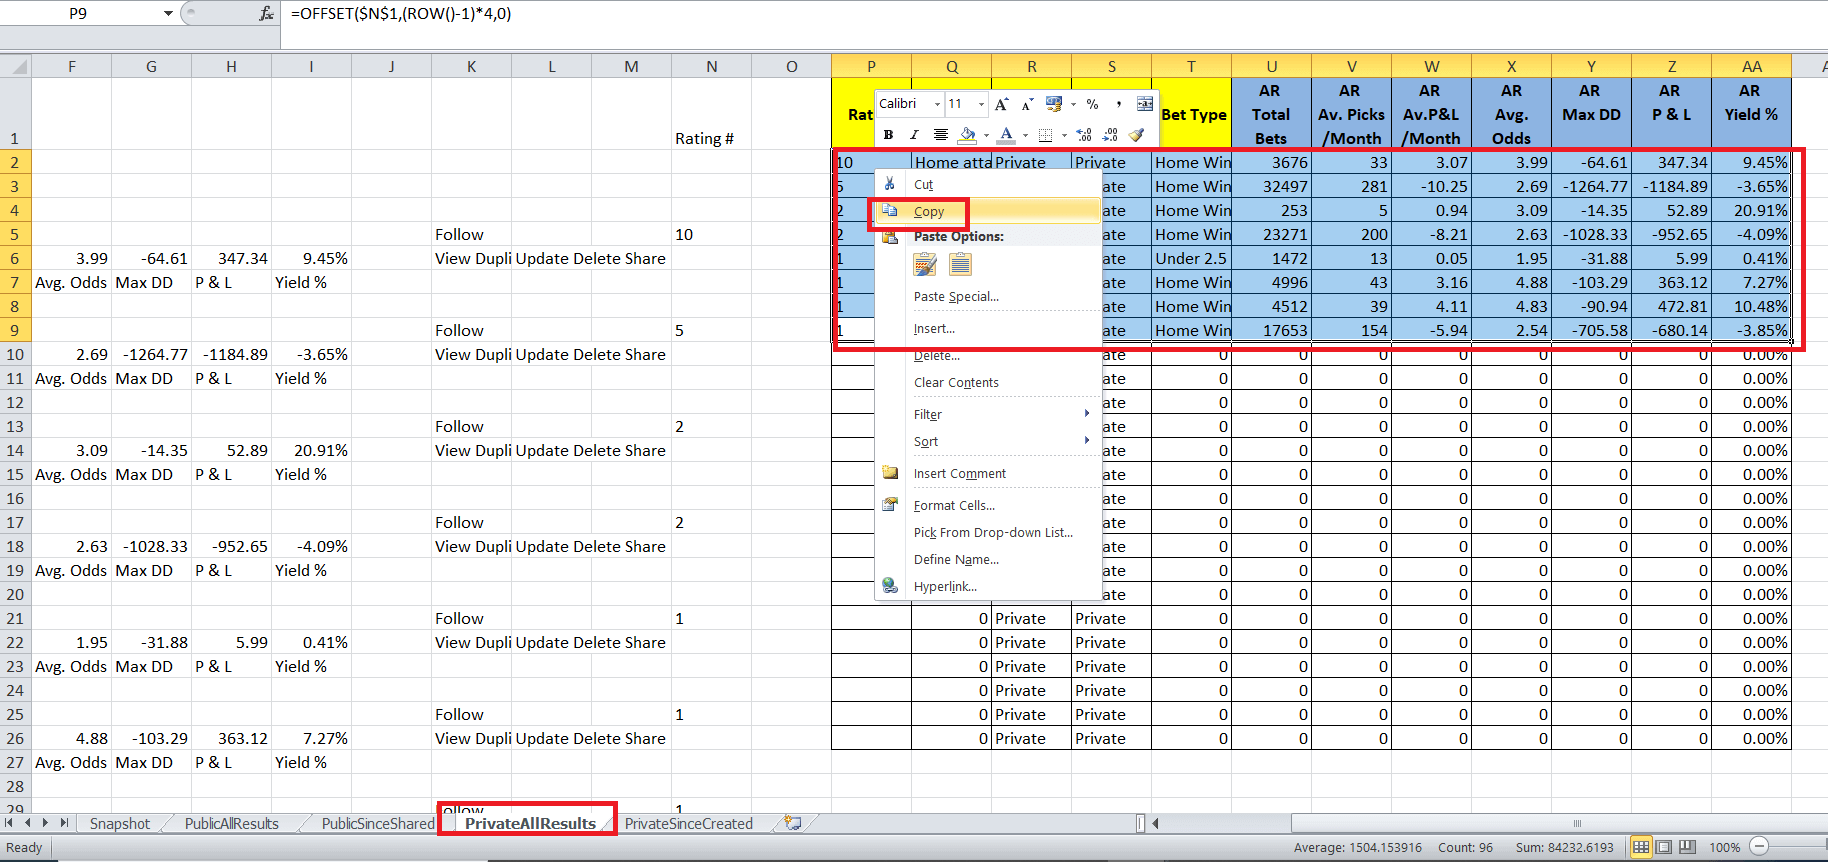1828x862 pixels.
Task: Switch to Page Layout view button
Action: coord(1664,847)
